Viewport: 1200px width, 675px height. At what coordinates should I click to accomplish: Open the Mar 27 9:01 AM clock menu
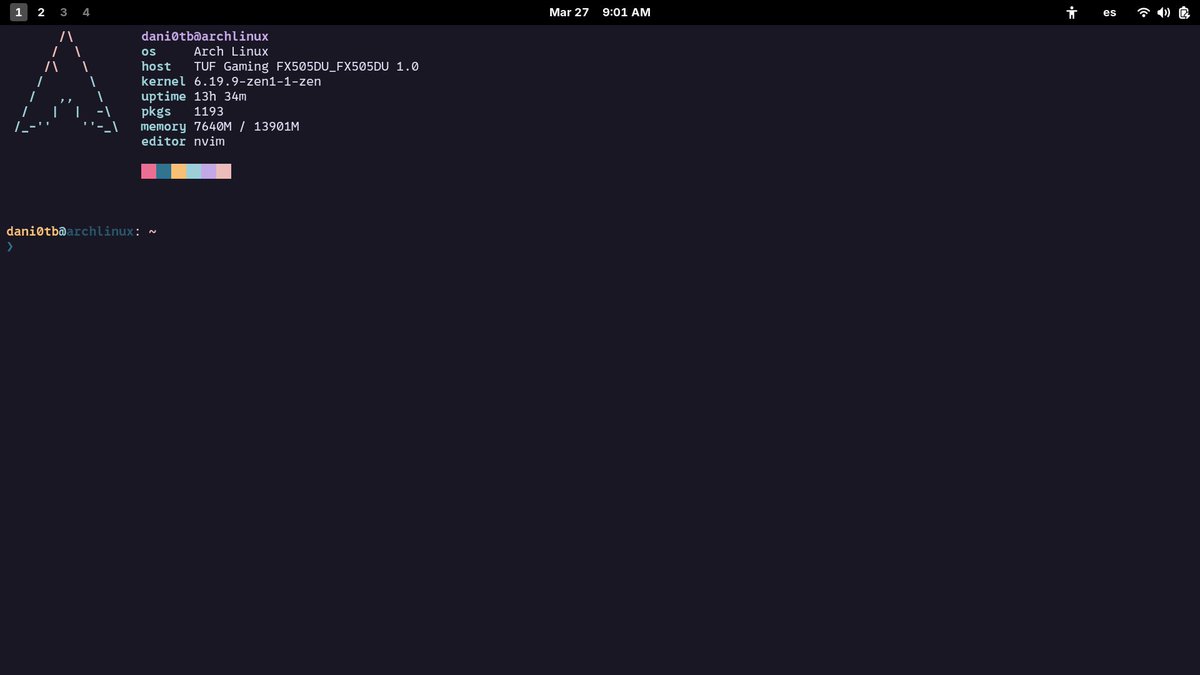point(600,12)
